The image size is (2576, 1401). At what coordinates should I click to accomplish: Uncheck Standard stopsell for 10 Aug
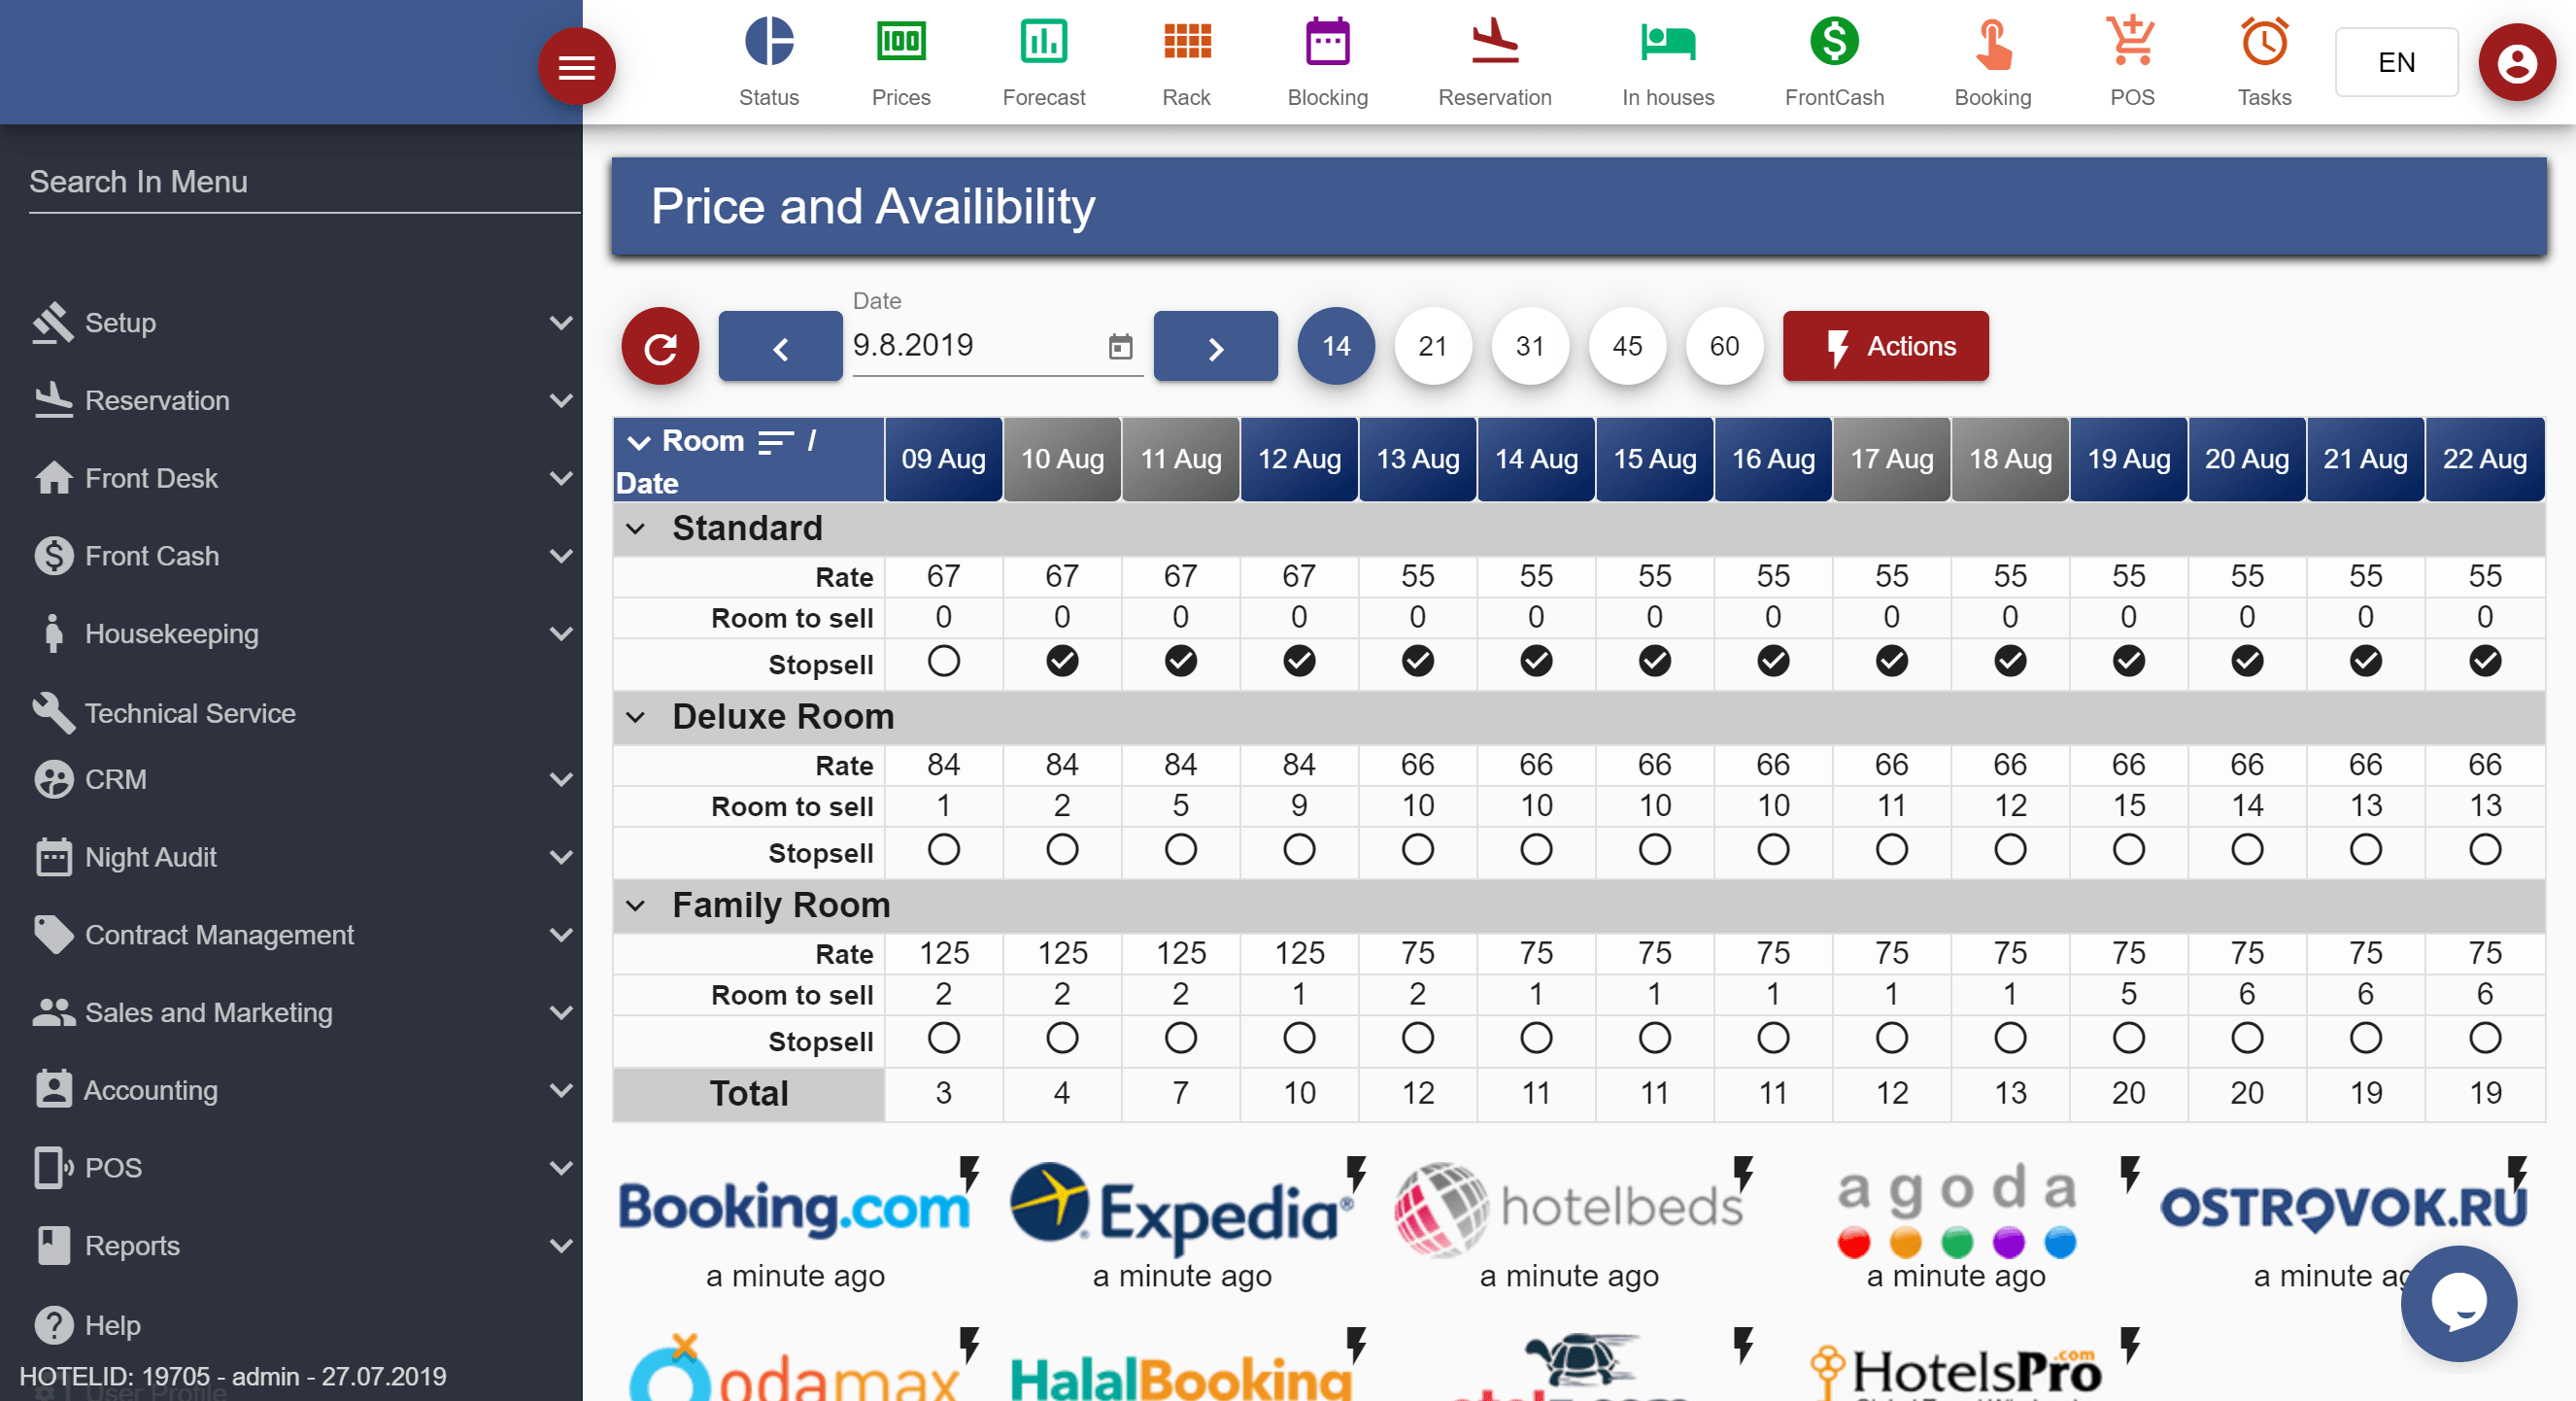1062,661
